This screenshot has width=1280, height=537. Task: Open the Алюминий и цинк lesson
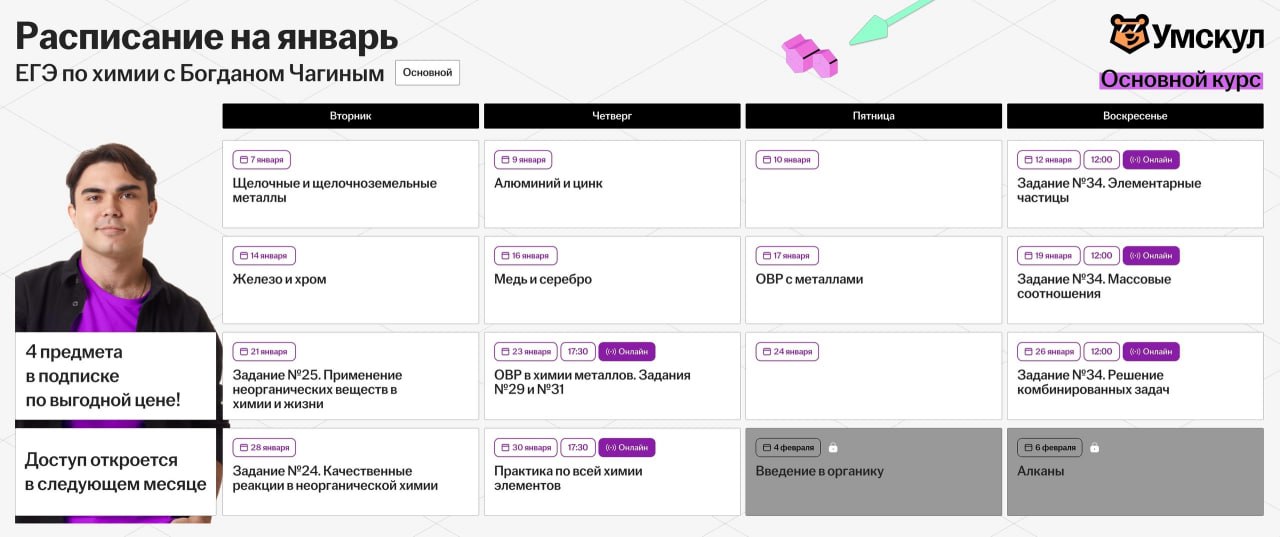(x=549, y=184)
